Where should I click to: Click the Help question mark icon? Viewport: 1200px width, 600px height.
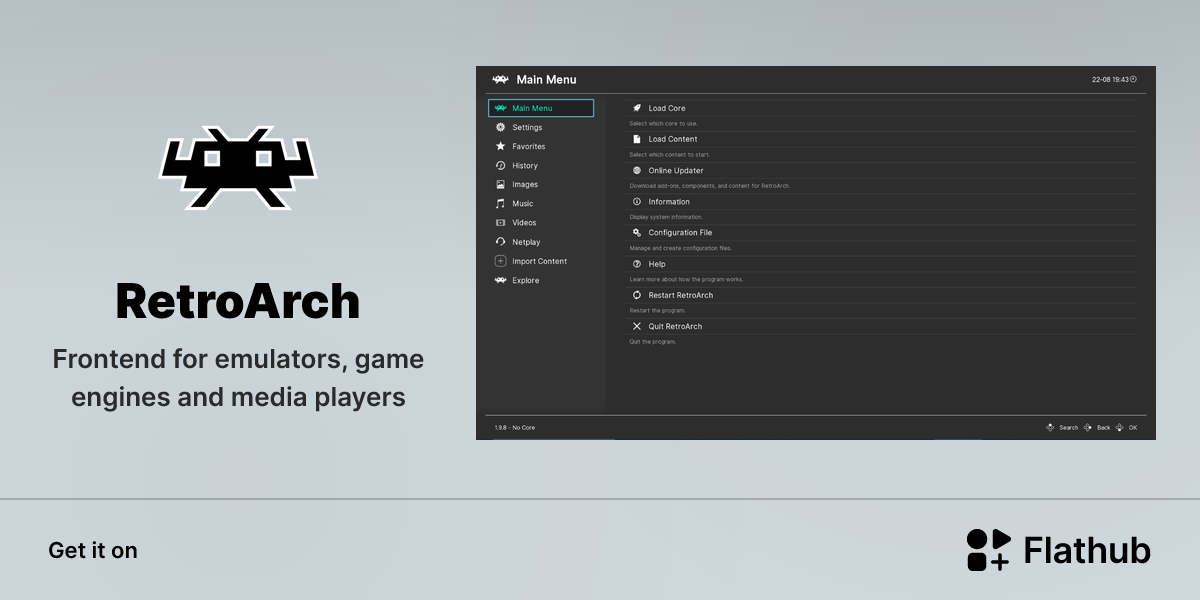point(637,264)
